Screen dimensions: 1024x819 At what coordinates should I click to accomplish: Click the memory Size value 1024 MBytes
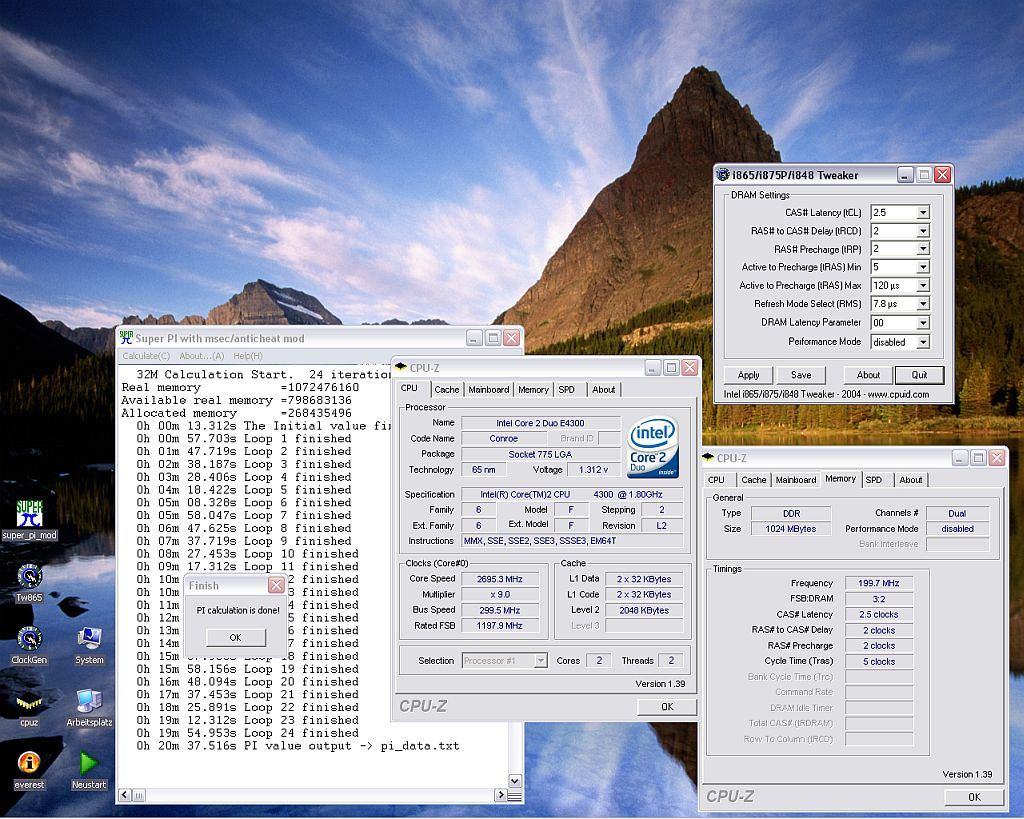tap(791, 529)
